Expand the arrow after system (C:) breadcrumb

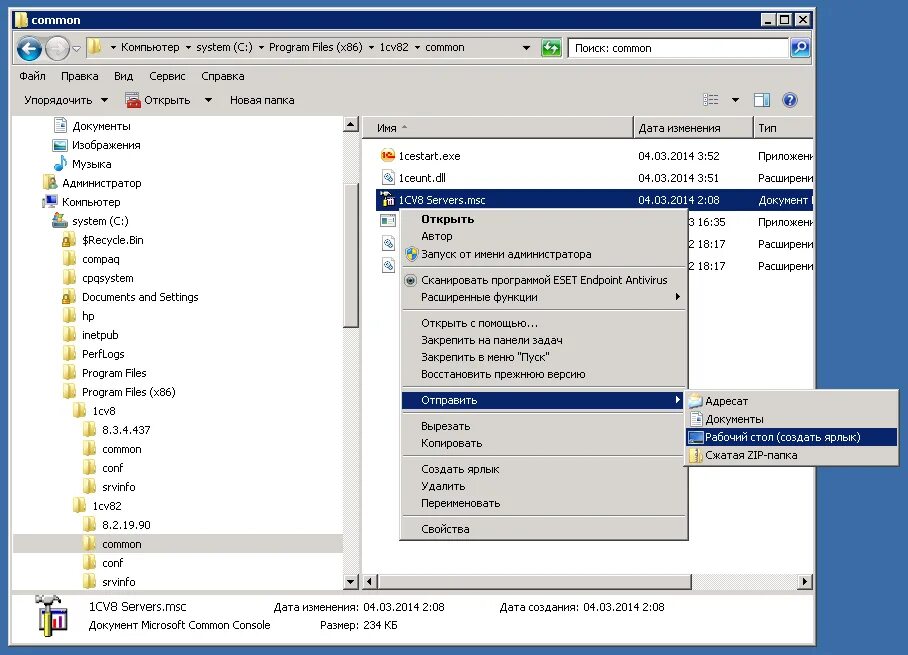tap(261, 47)
